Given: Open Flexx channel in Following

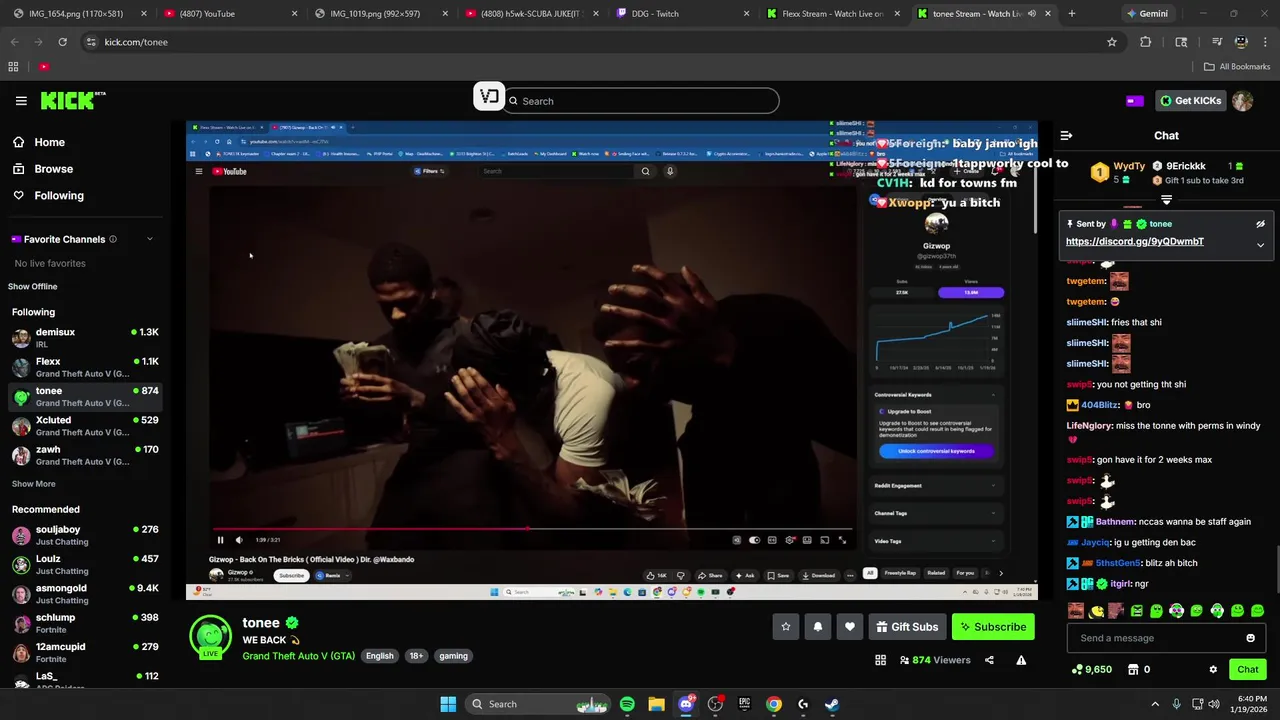Looking at the screenshot, I should pos(85,367).
